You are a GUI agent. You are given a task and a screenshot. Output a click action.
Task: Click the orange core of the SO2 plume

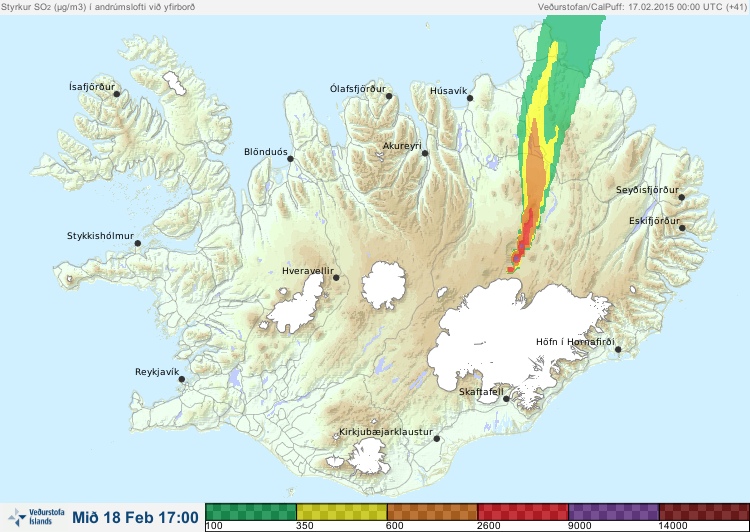(x=536, y=172)
